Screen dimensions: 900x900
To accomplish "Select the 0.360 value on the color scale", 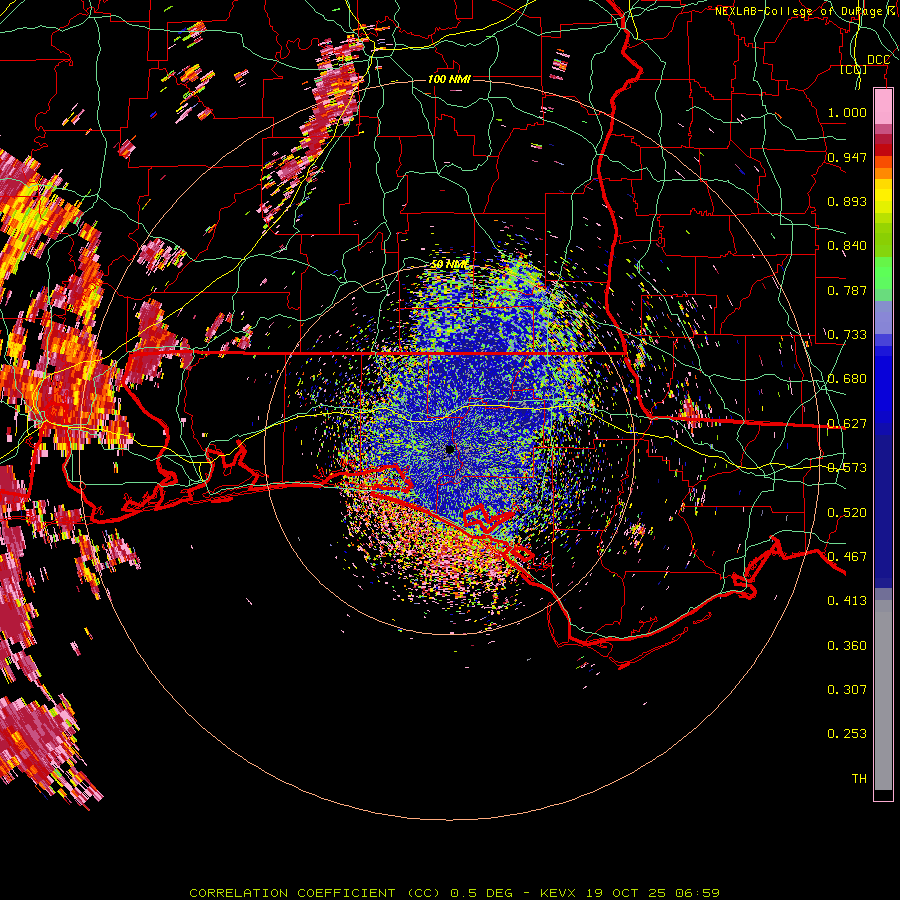I will tap(847, 646).
